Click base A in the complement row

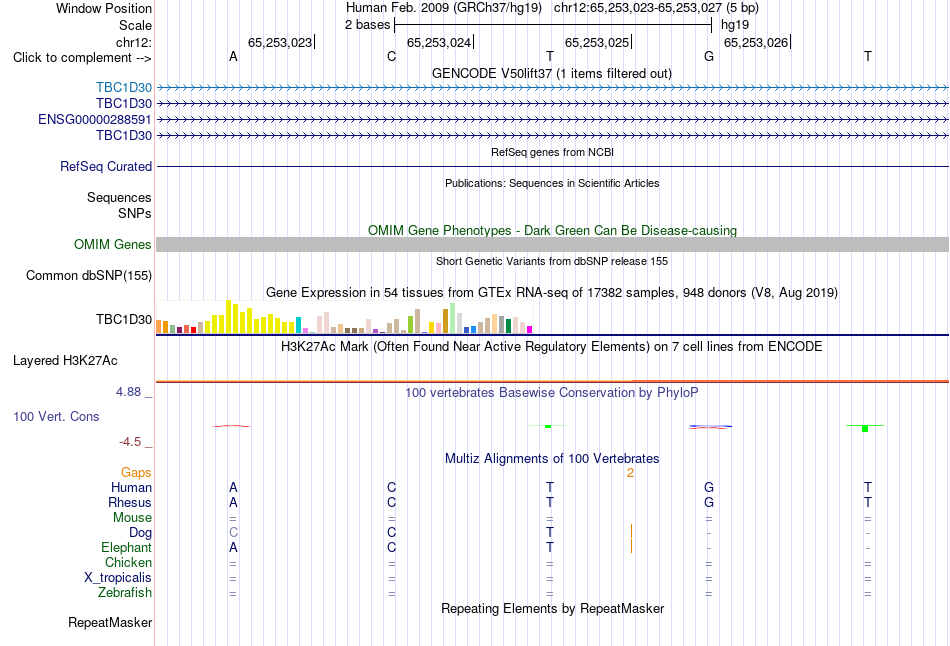233,56
